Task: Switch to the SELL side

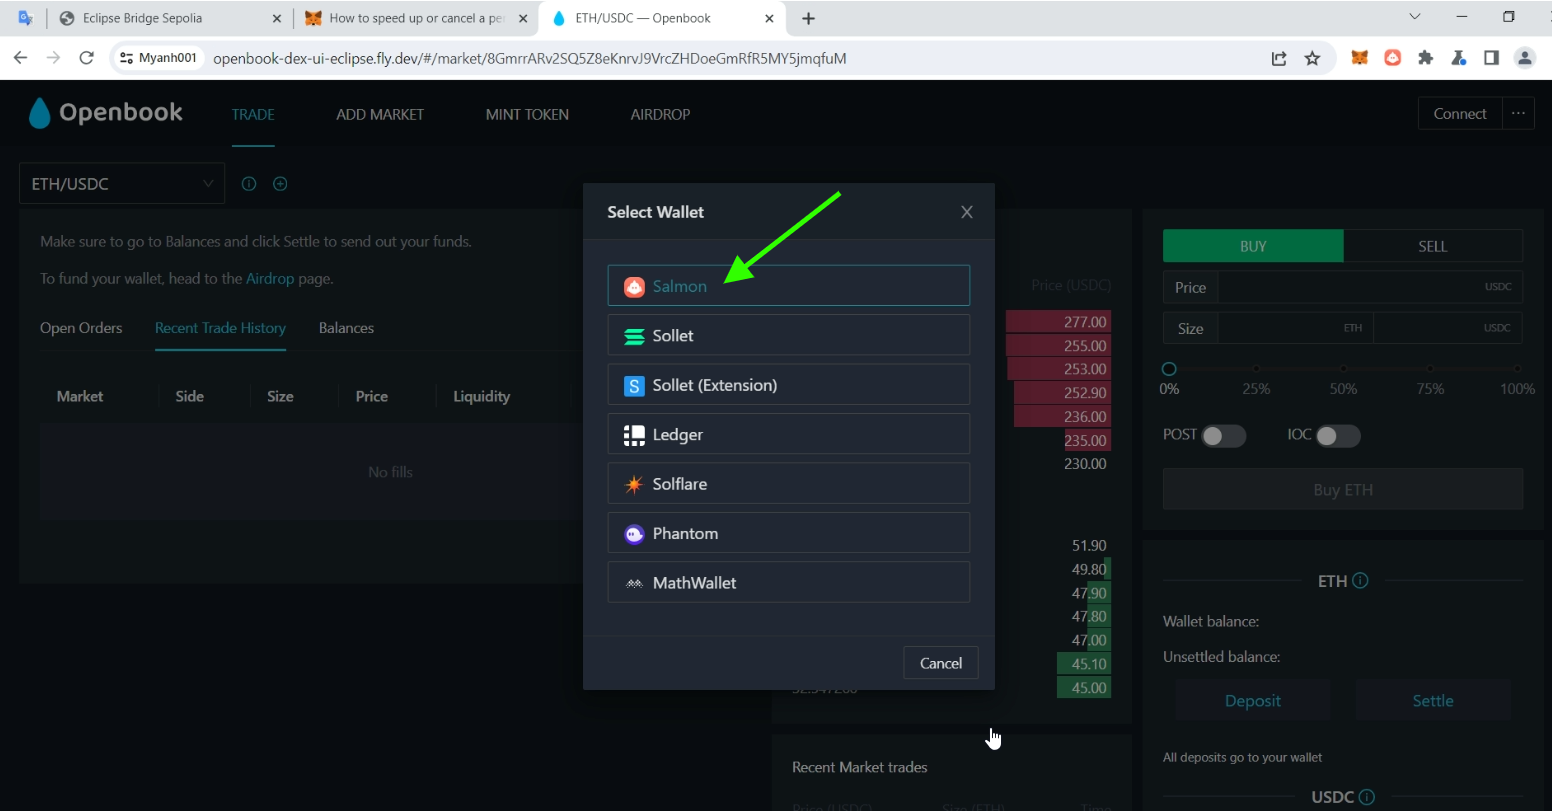Action: (1433, 246)
